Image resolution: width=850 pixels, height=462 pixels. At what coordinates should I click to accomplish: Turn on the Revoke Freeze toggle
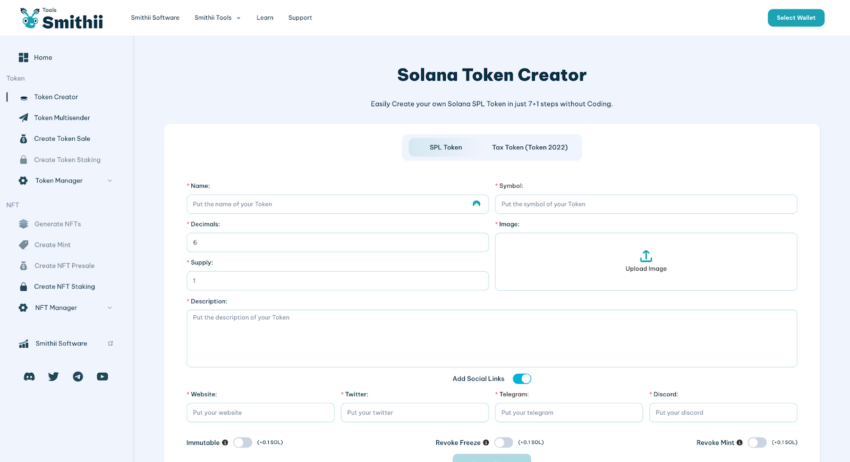pos(503,442)
